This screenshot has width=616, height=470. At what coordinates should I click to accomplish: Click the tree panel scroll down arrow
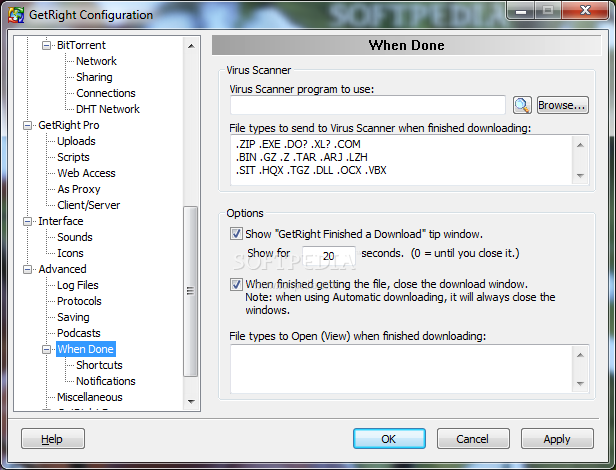(191, 401)
